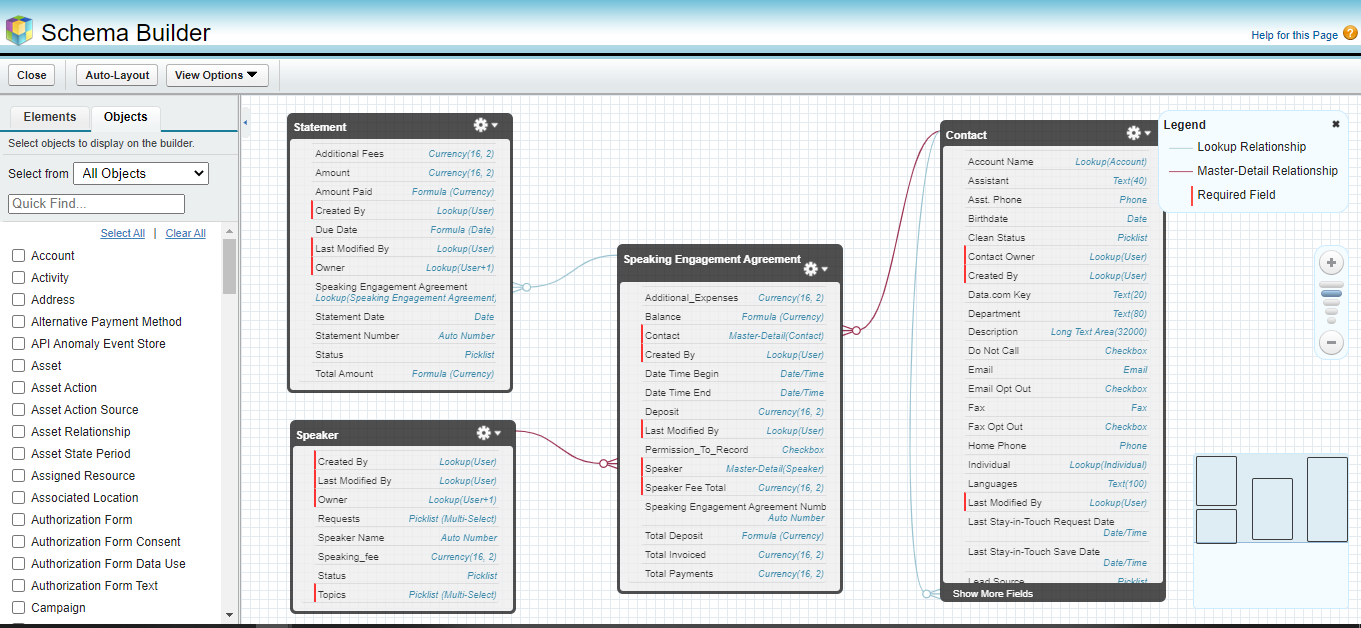Select the Speaking_fee field
Image resolution: width=1361 pixels, height=628 pixels.
(x=406, y=557)
